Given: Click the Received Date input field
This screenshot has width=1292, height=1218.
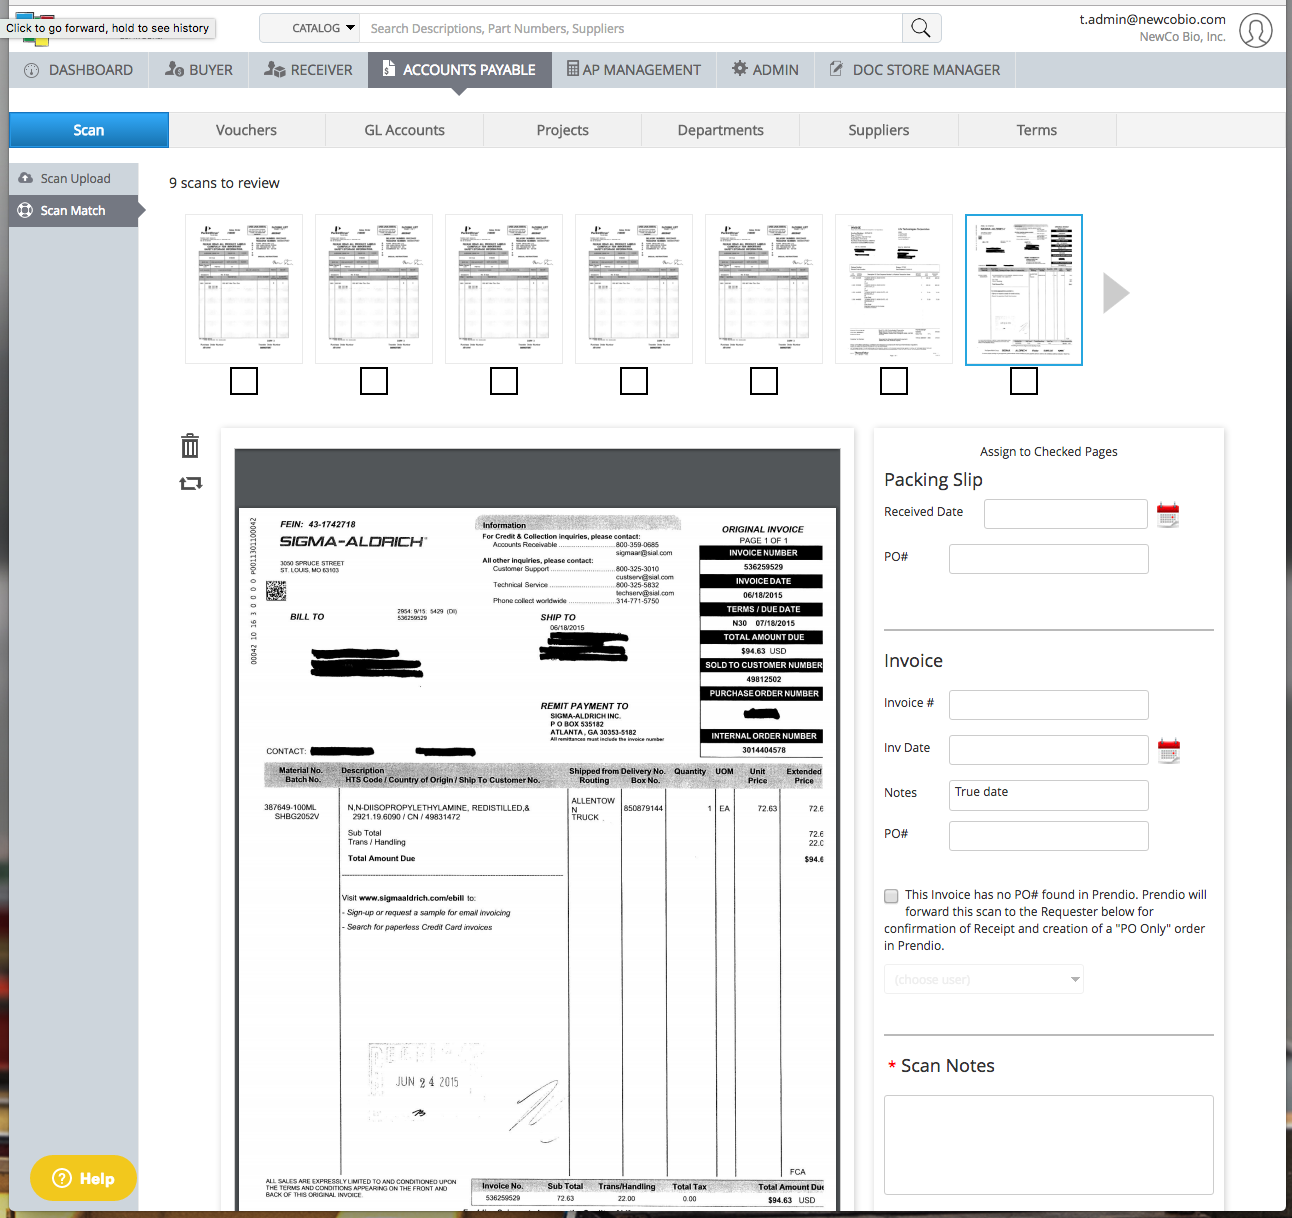Looking at the screenshot, I should click(x=1066, y=514).
